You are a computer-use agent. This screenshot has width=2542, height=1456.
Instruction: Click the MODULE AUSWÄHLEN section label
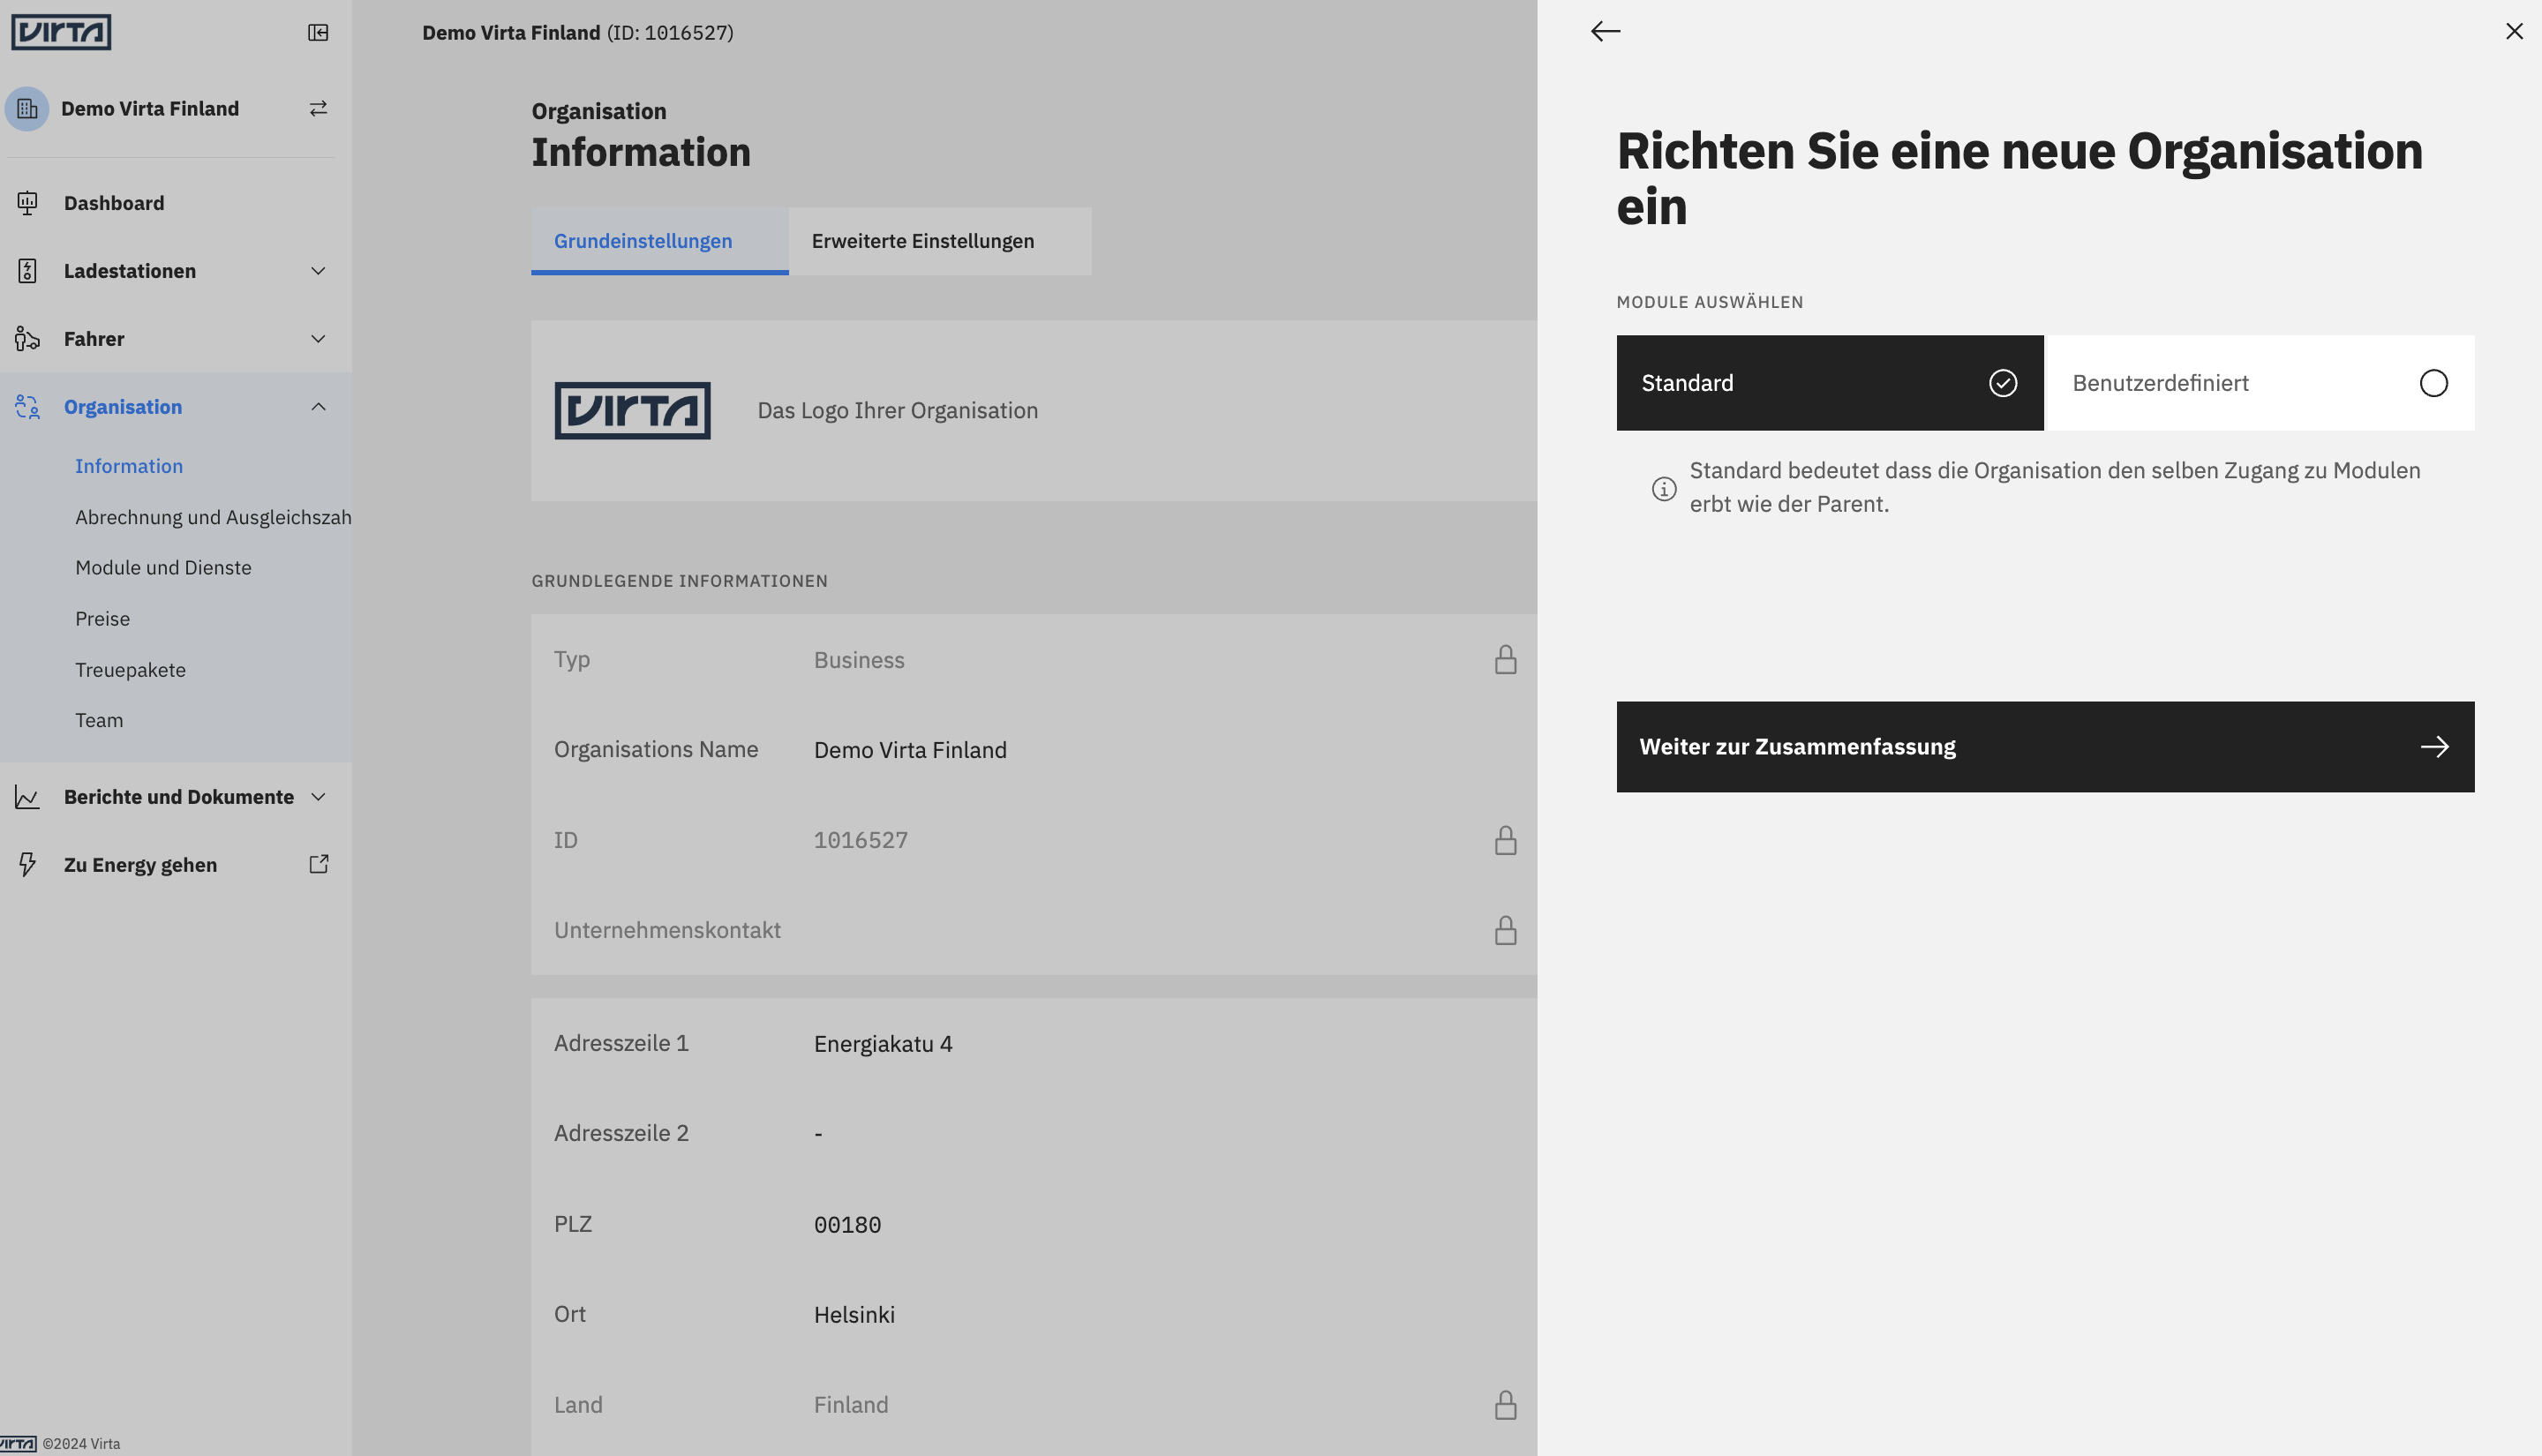tap(1710, 302)
